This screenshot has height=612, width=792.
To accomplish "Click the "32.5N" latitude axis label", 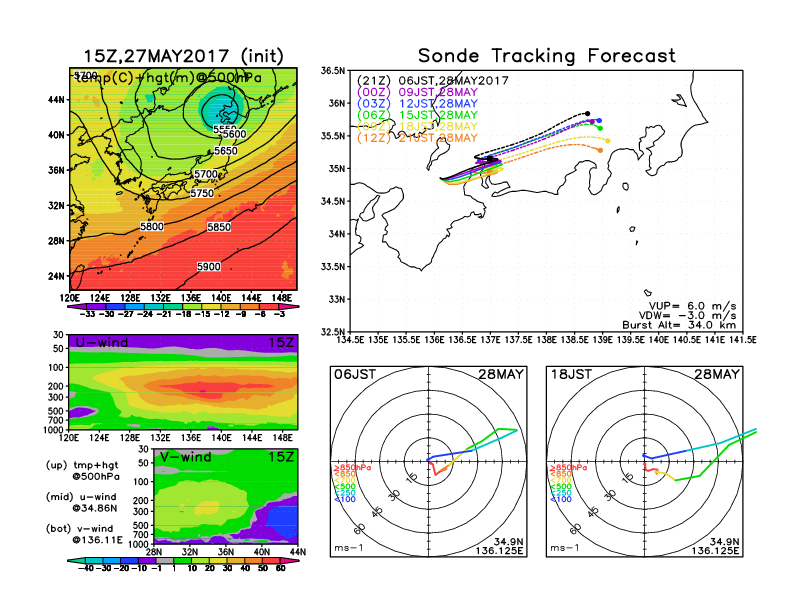I will (x=334, y=332).
